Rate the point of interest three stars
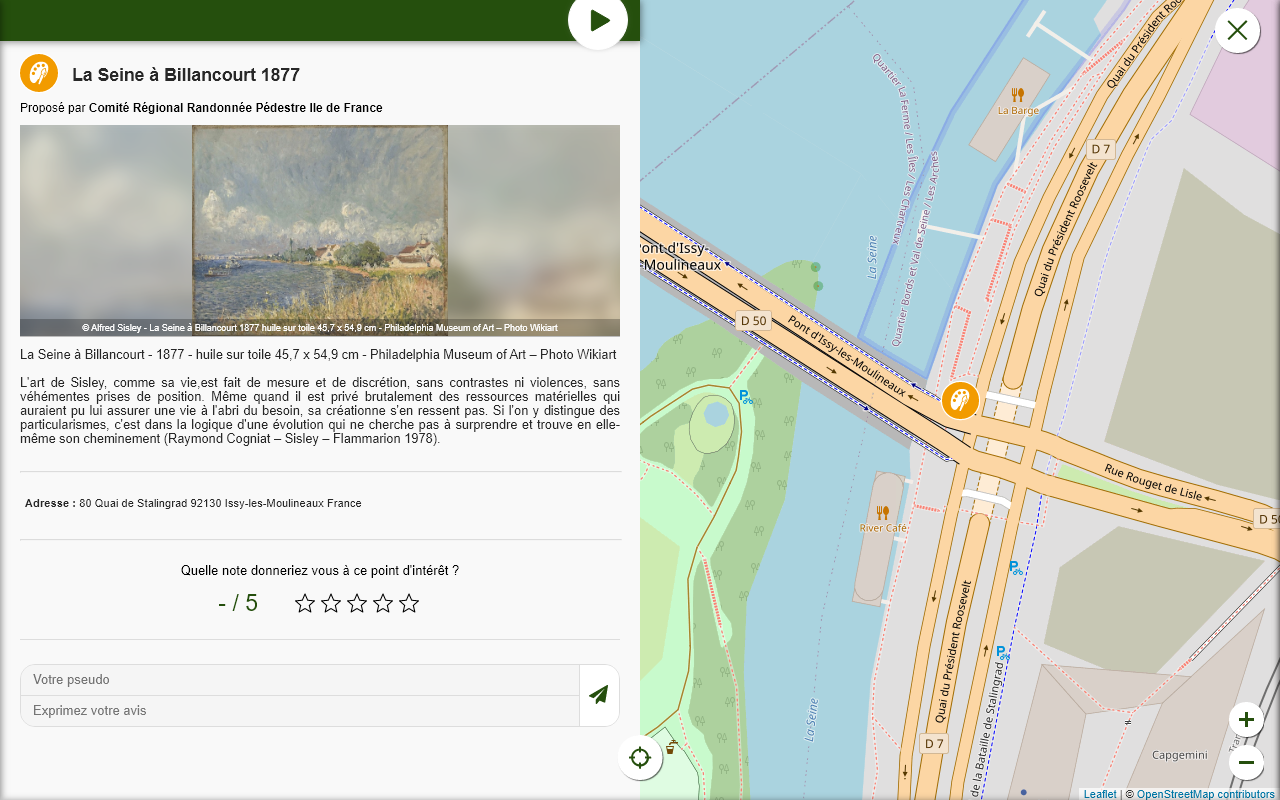Viewport: 1280px width, 800px height. click(x=357, y=603)
